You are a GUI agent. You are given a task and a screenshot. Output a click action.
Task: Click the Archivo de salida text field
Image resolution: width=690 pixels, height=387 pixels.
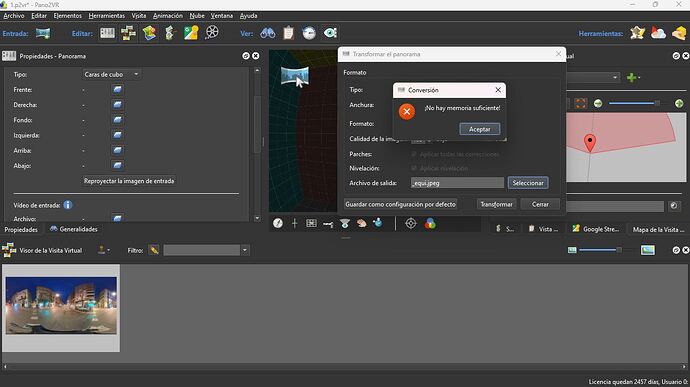point(457,183)
